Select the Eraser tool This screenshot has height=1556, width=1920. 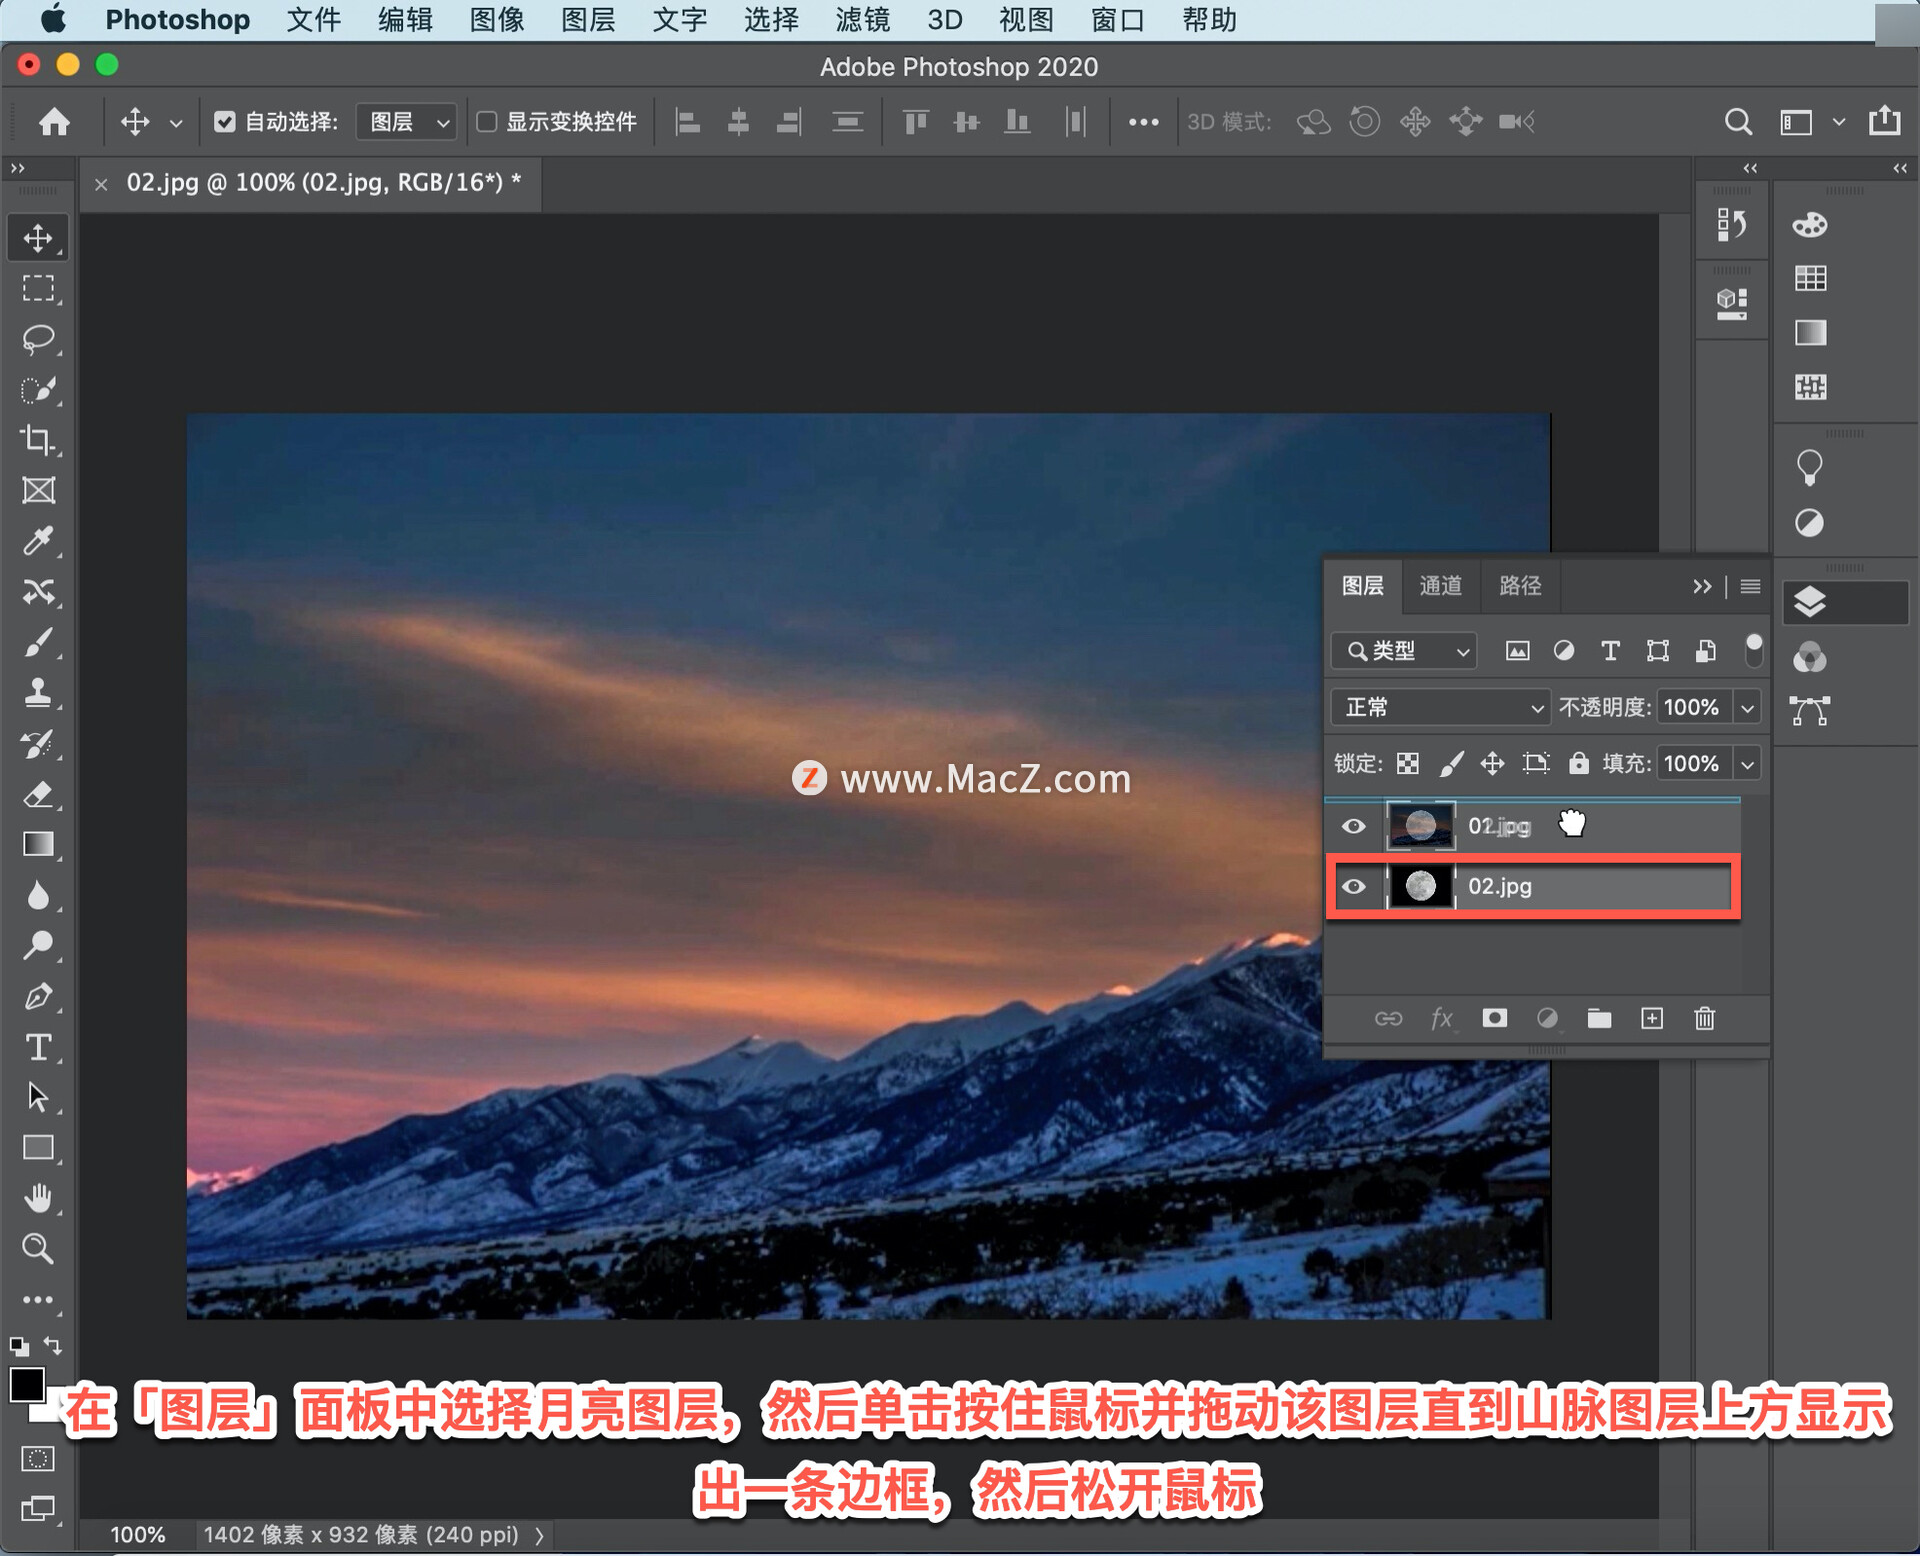pos(38,795)
